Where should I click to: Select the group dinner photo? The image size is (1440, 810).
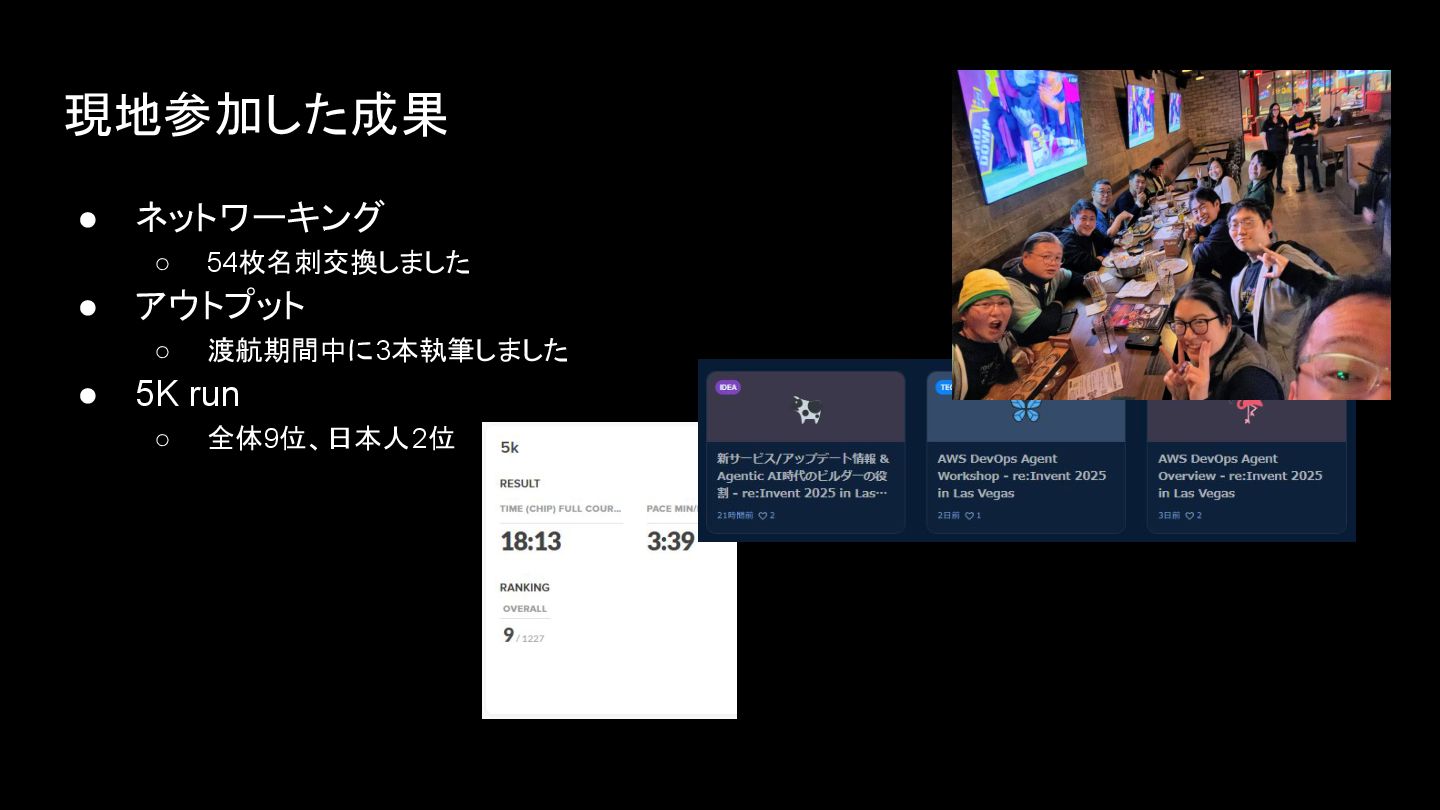[1171, 235]
